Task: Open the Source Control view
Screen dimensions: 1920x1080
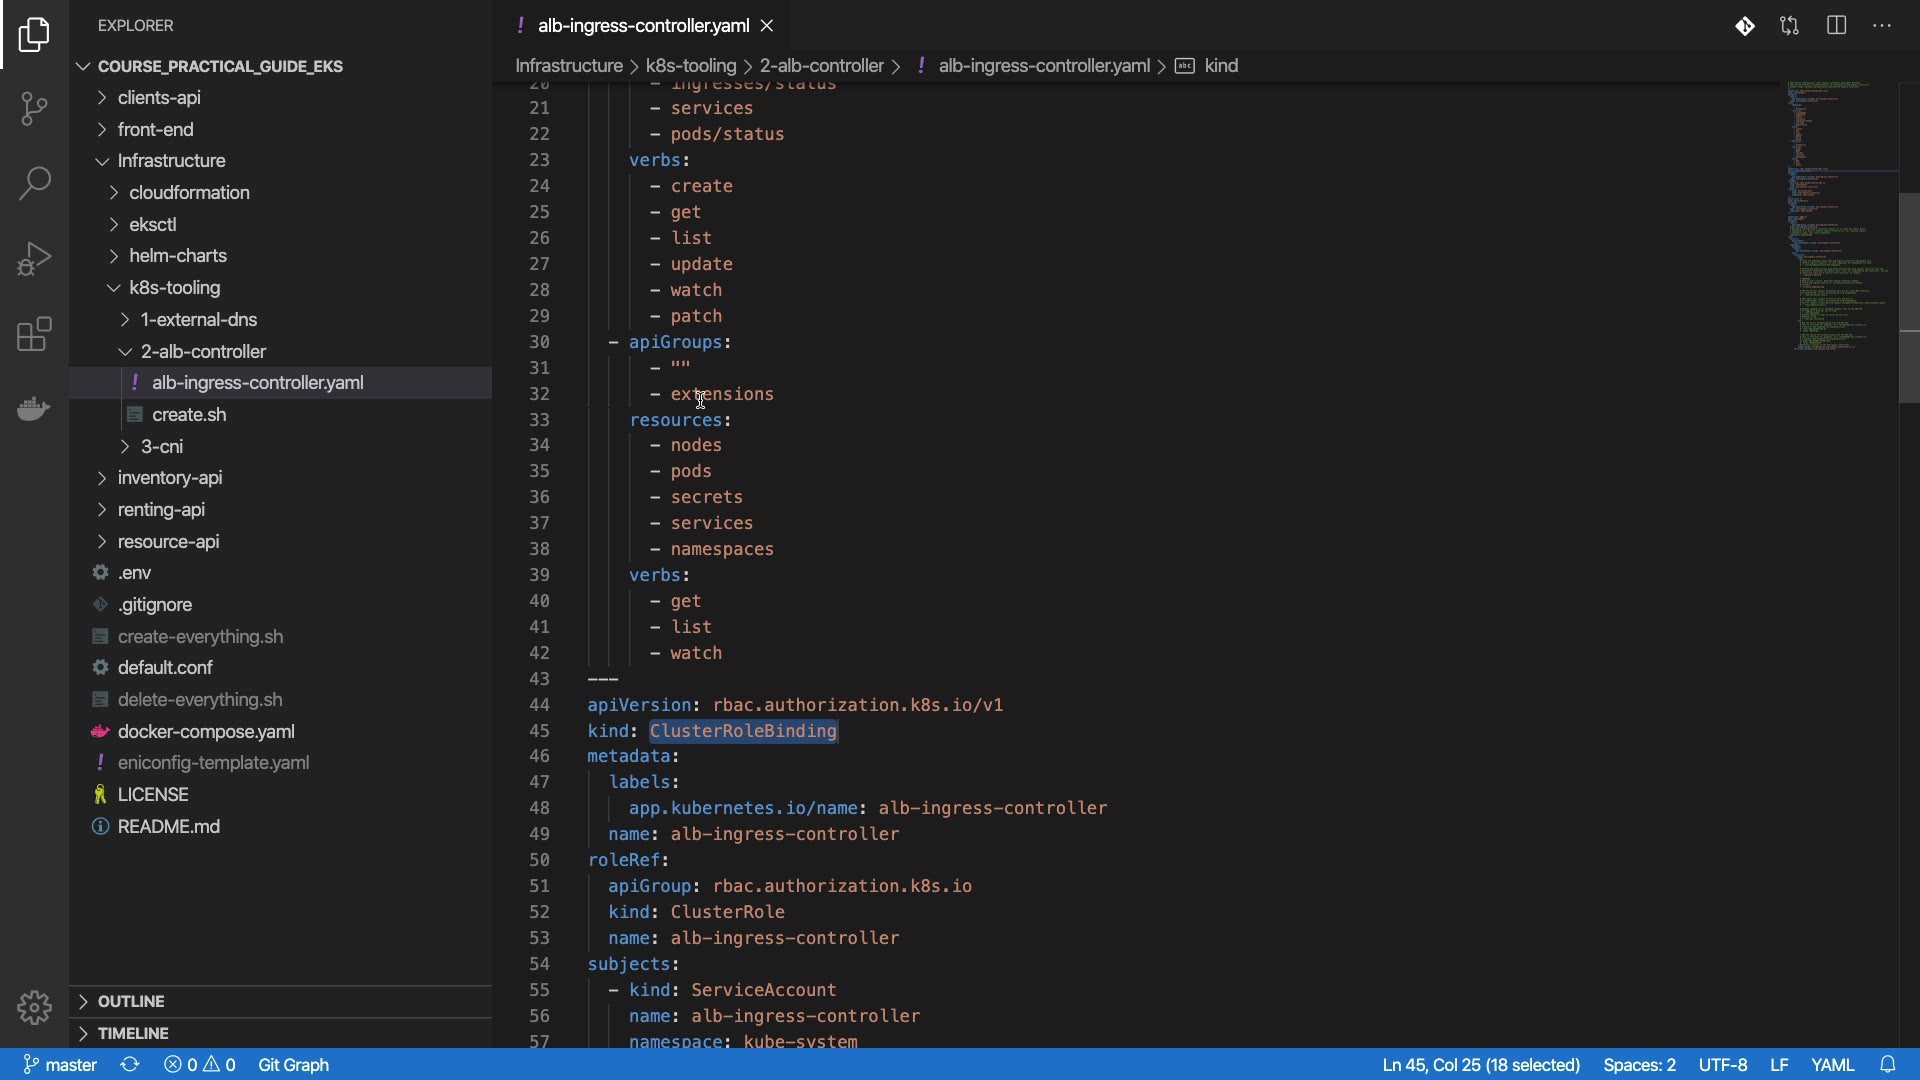Action: point(34,108)
